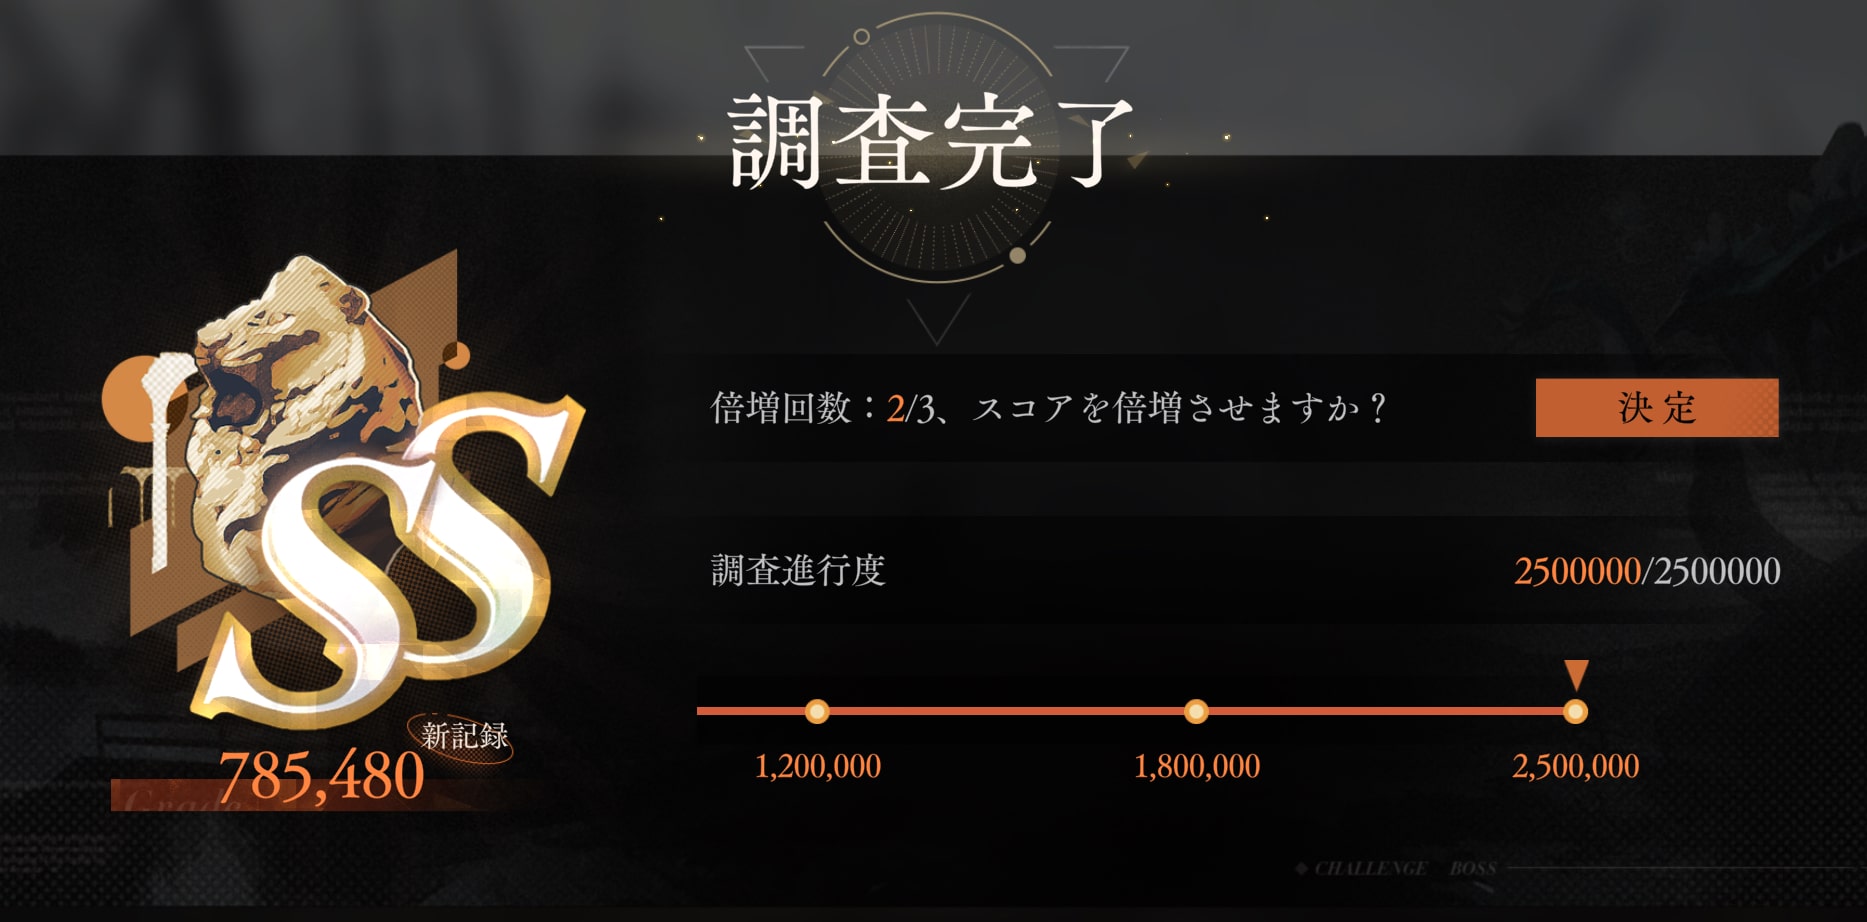The height and width of the screenshot is (922, 1867).
Task: Click the SS rank emblem
Action: [390, 560]
